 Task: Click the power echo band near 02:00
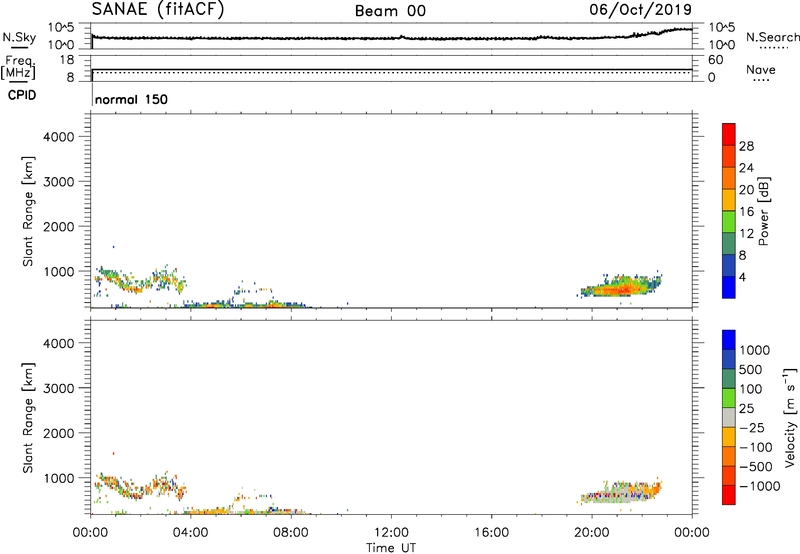tap(134, 287)
